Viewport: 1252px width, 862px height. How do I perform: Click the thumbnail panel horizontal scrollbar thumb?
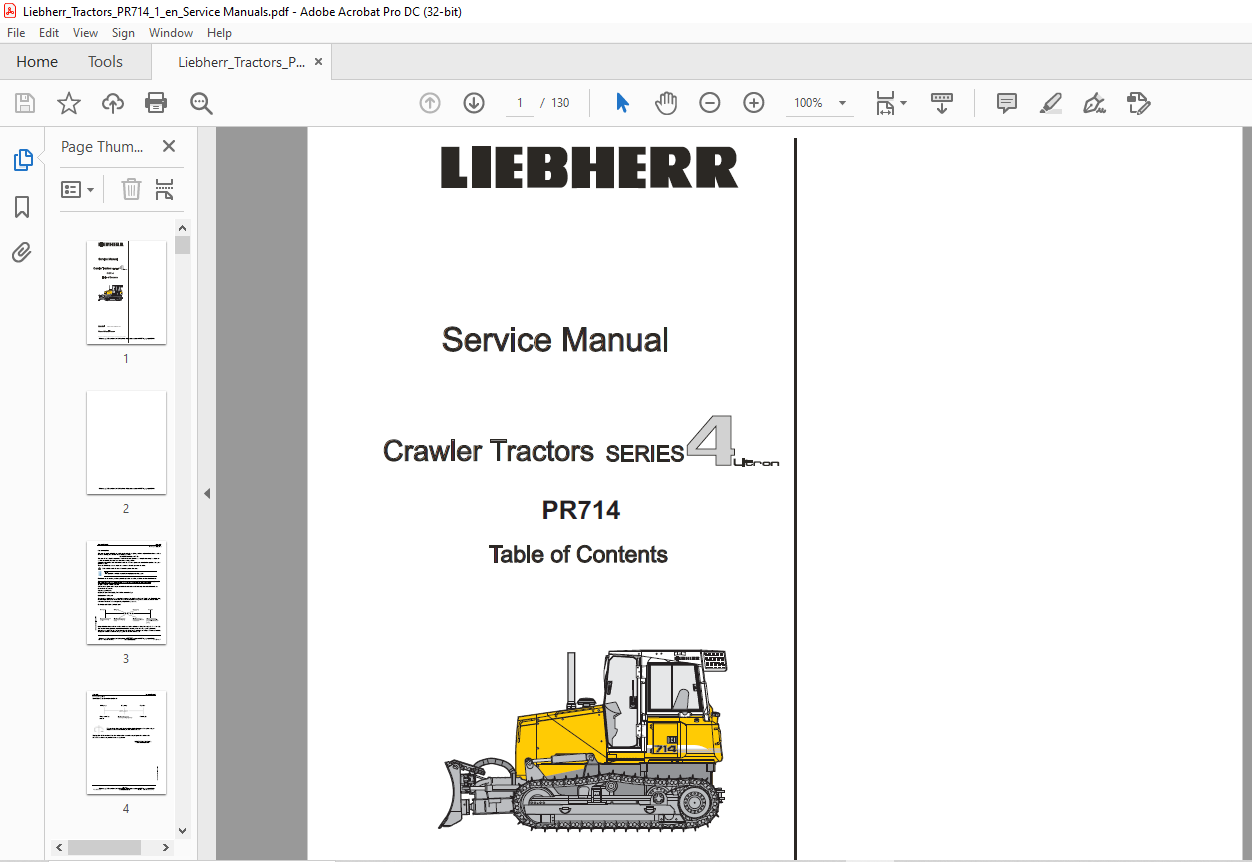(105, 847)
